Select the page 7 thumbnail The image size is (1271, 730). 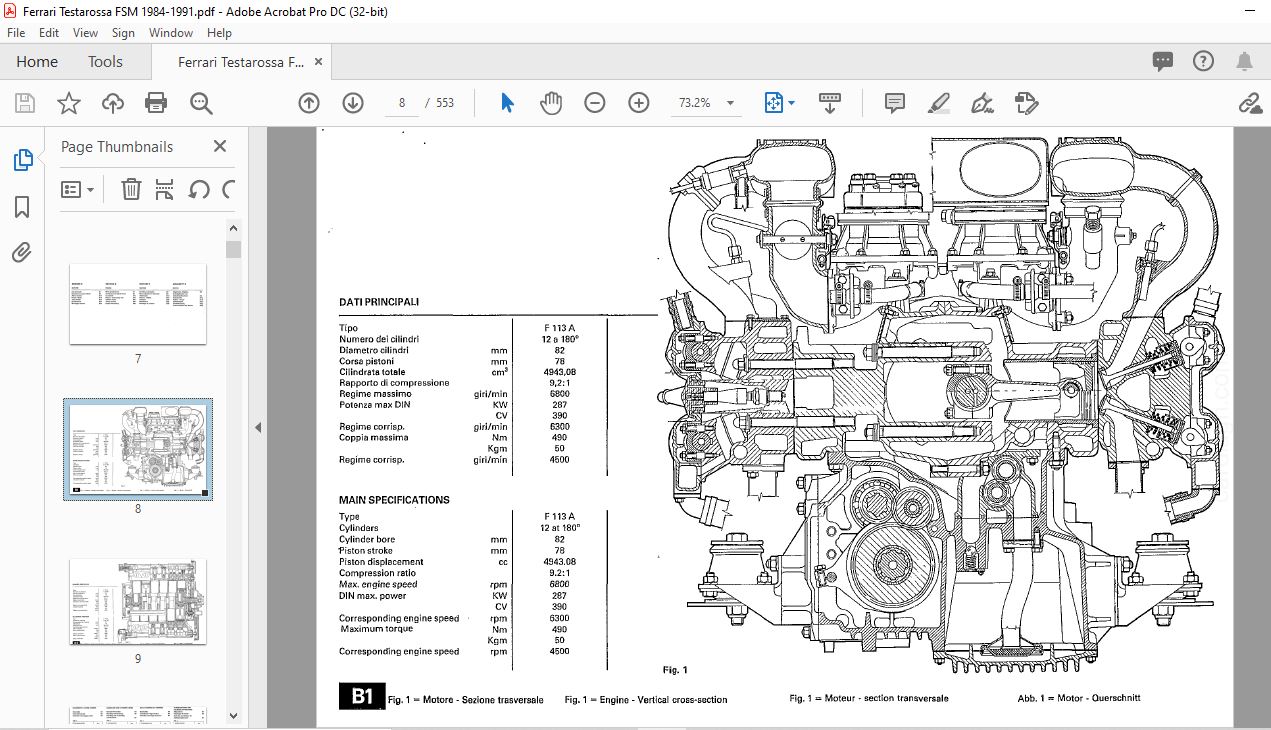pyautogui.click(x=138, y=304)
